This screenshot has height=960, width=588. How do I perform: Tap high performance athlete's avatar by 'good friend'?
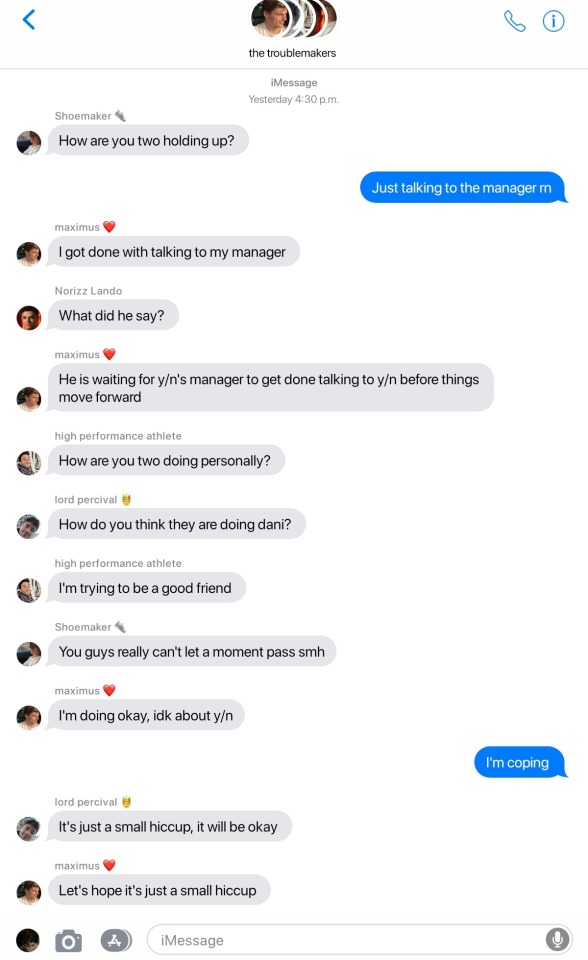[x=28, y=590]
